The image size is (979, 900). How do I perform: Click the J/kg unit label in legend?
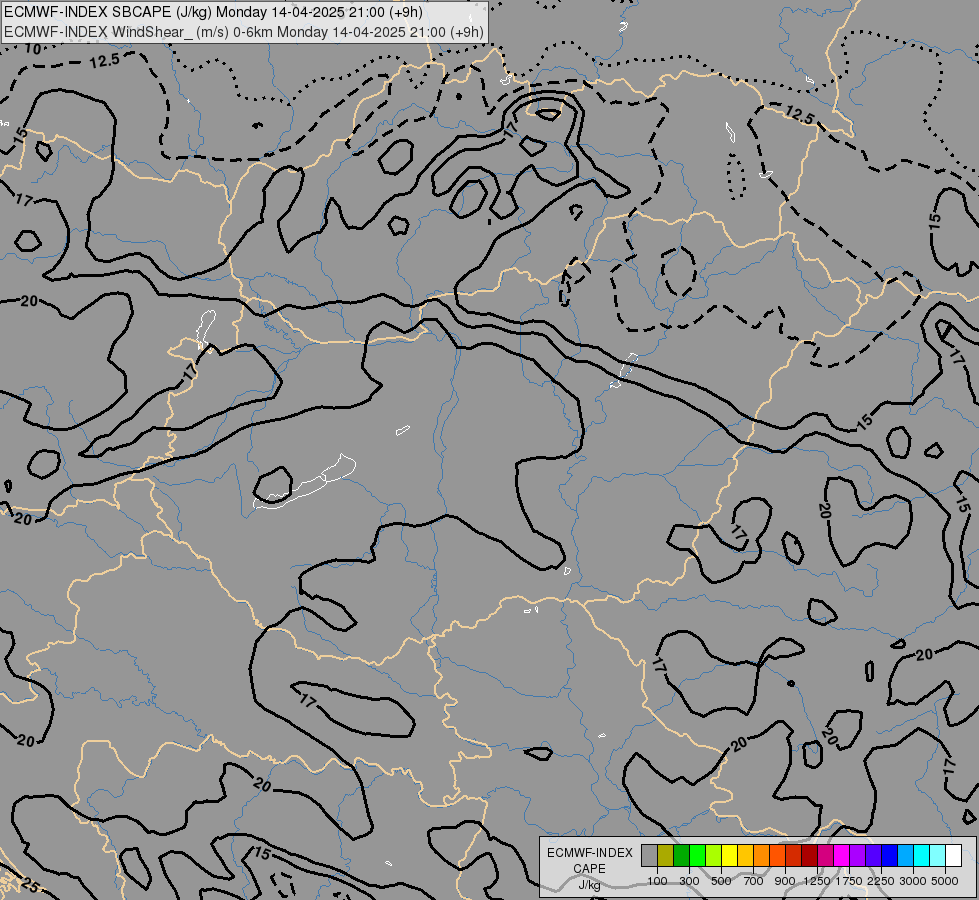[589, 885]
